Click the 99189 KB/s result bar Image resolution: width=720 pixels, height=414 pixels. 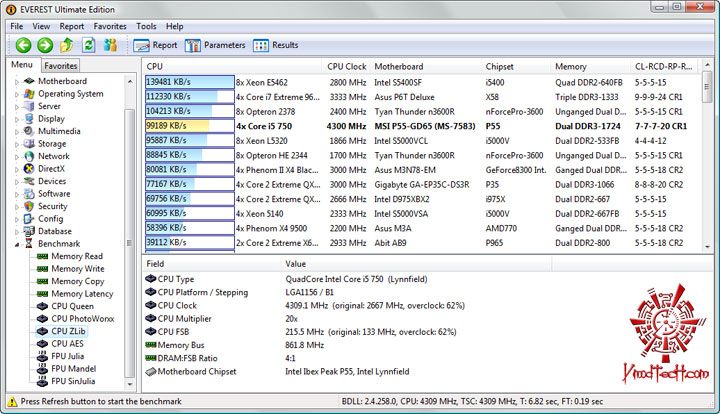(x=190, y=126)
